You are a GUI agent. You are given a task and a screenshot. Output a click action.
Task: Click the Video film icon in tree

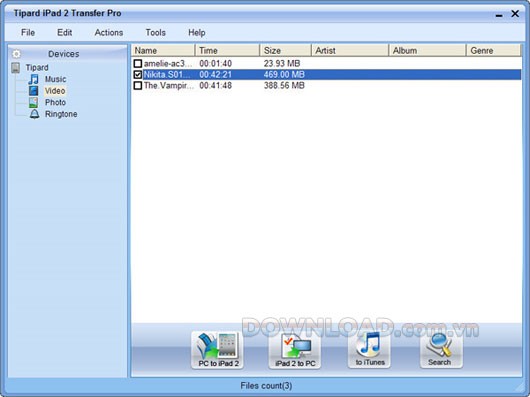click(33, 91)
